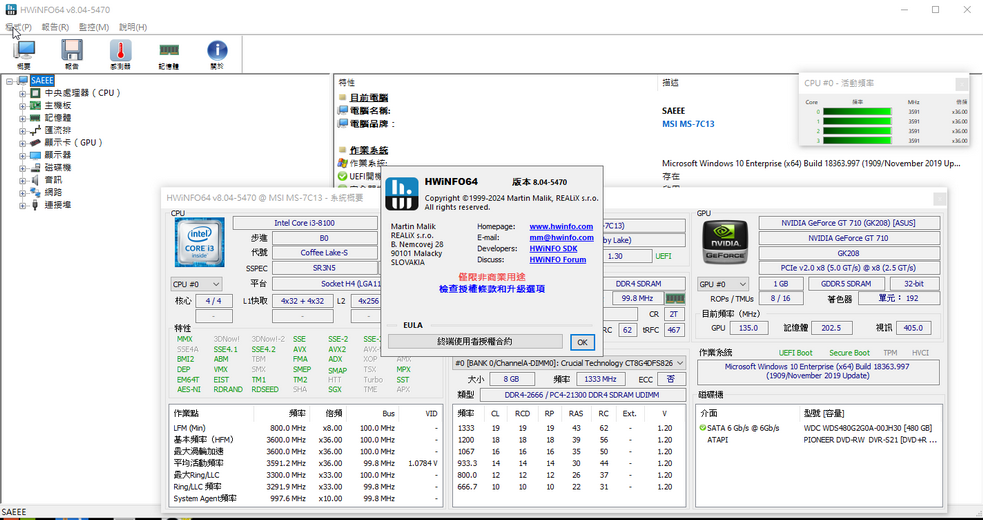Click OK in the About dialog

pyautogui.click(x=582, y=342)
